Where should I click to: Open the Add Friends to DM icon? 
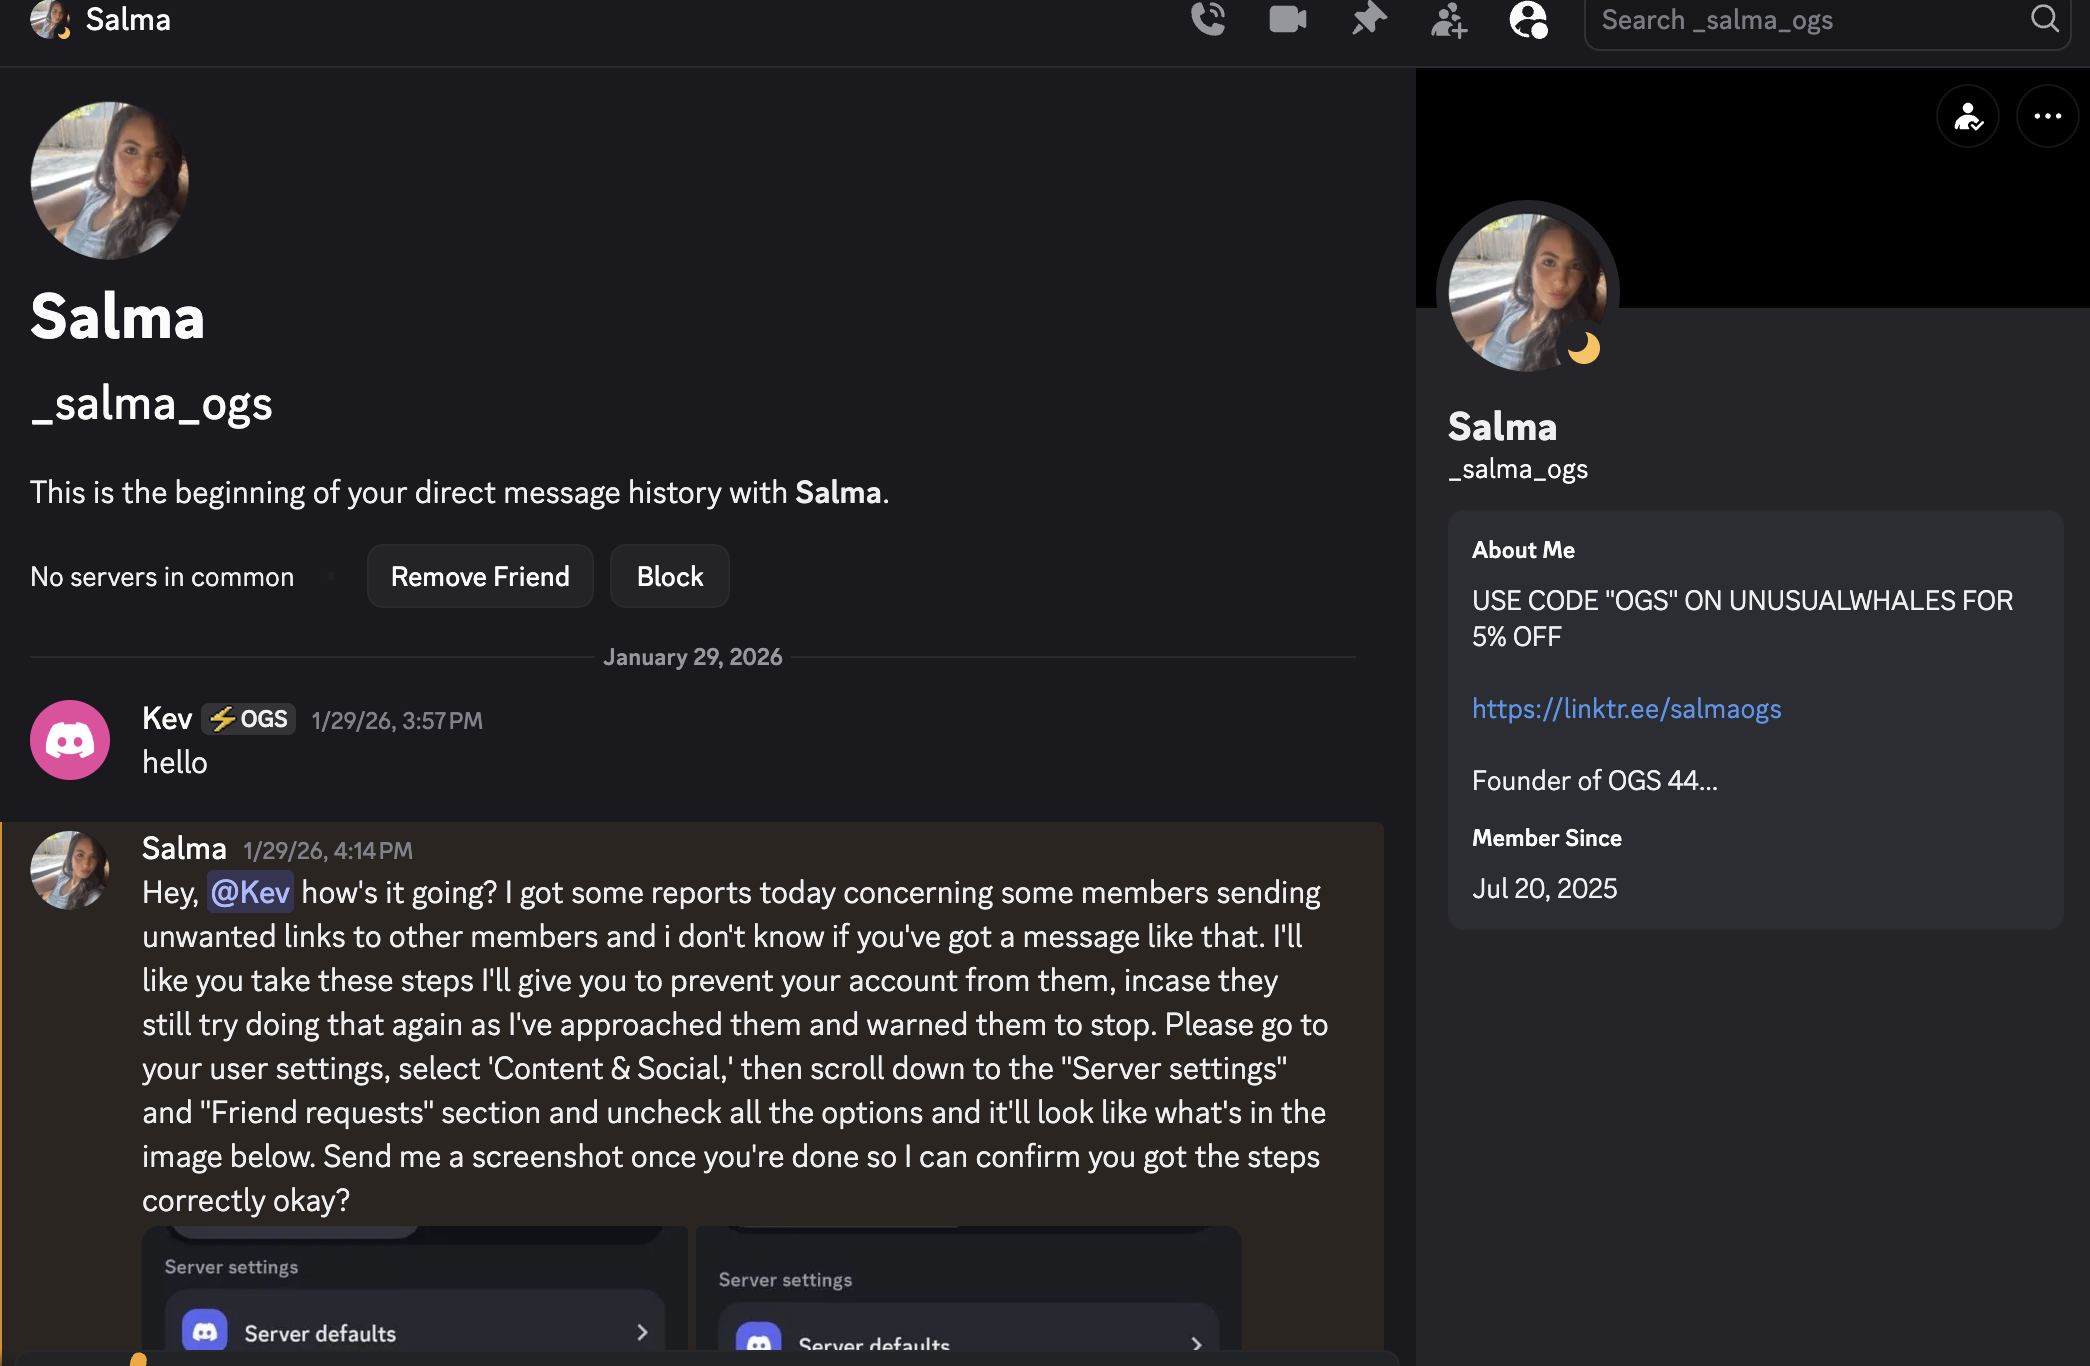coord(1448,21)
